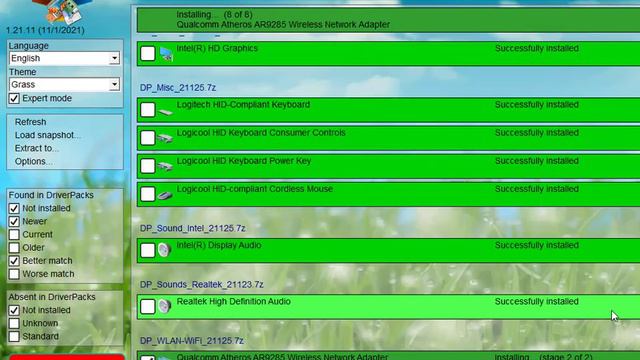
Task: Uncheck the Newer filter
Action: (x=14, y=221)
